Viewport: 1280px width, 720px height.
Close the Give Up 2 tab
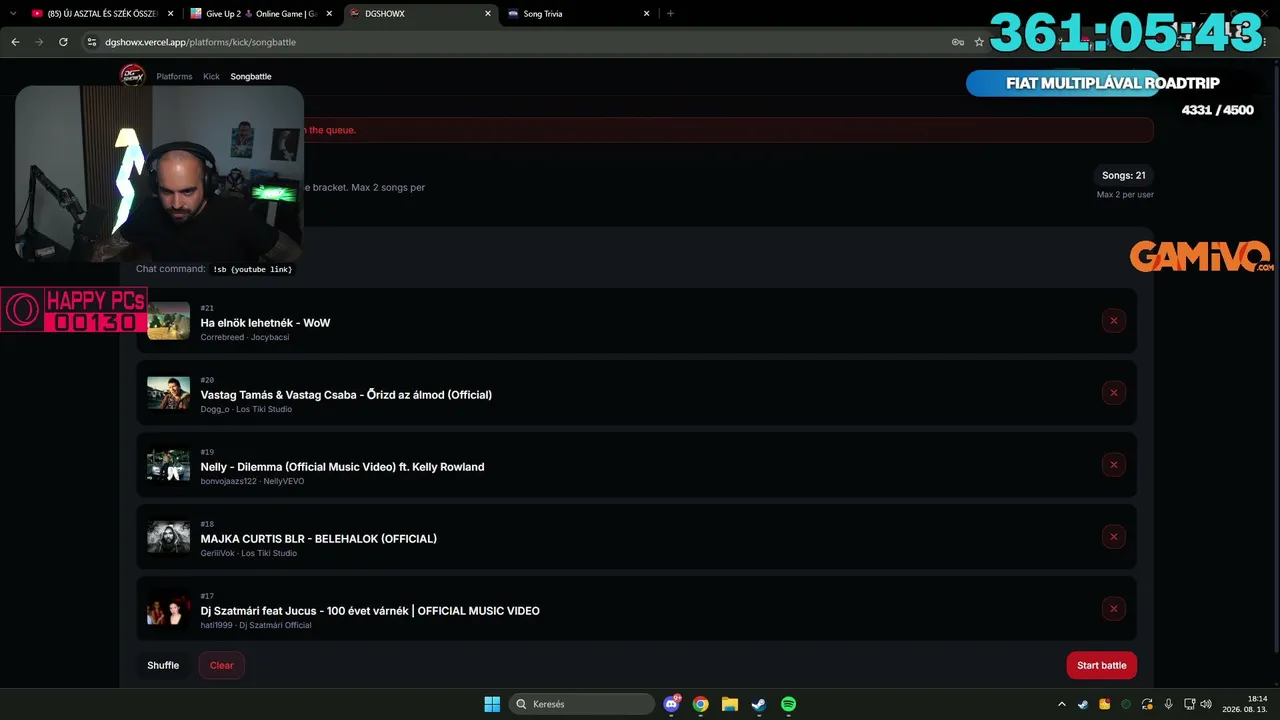pyautogui.click(x=329, y=14)
